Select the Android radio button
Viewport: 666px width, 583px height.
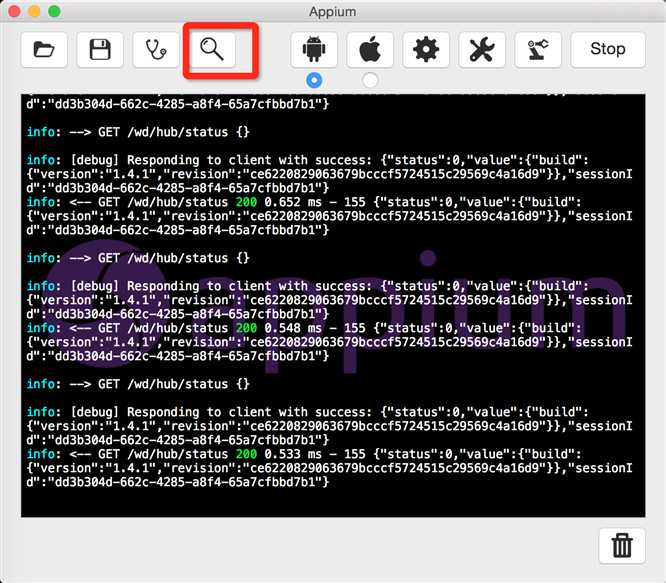[314, 80]
